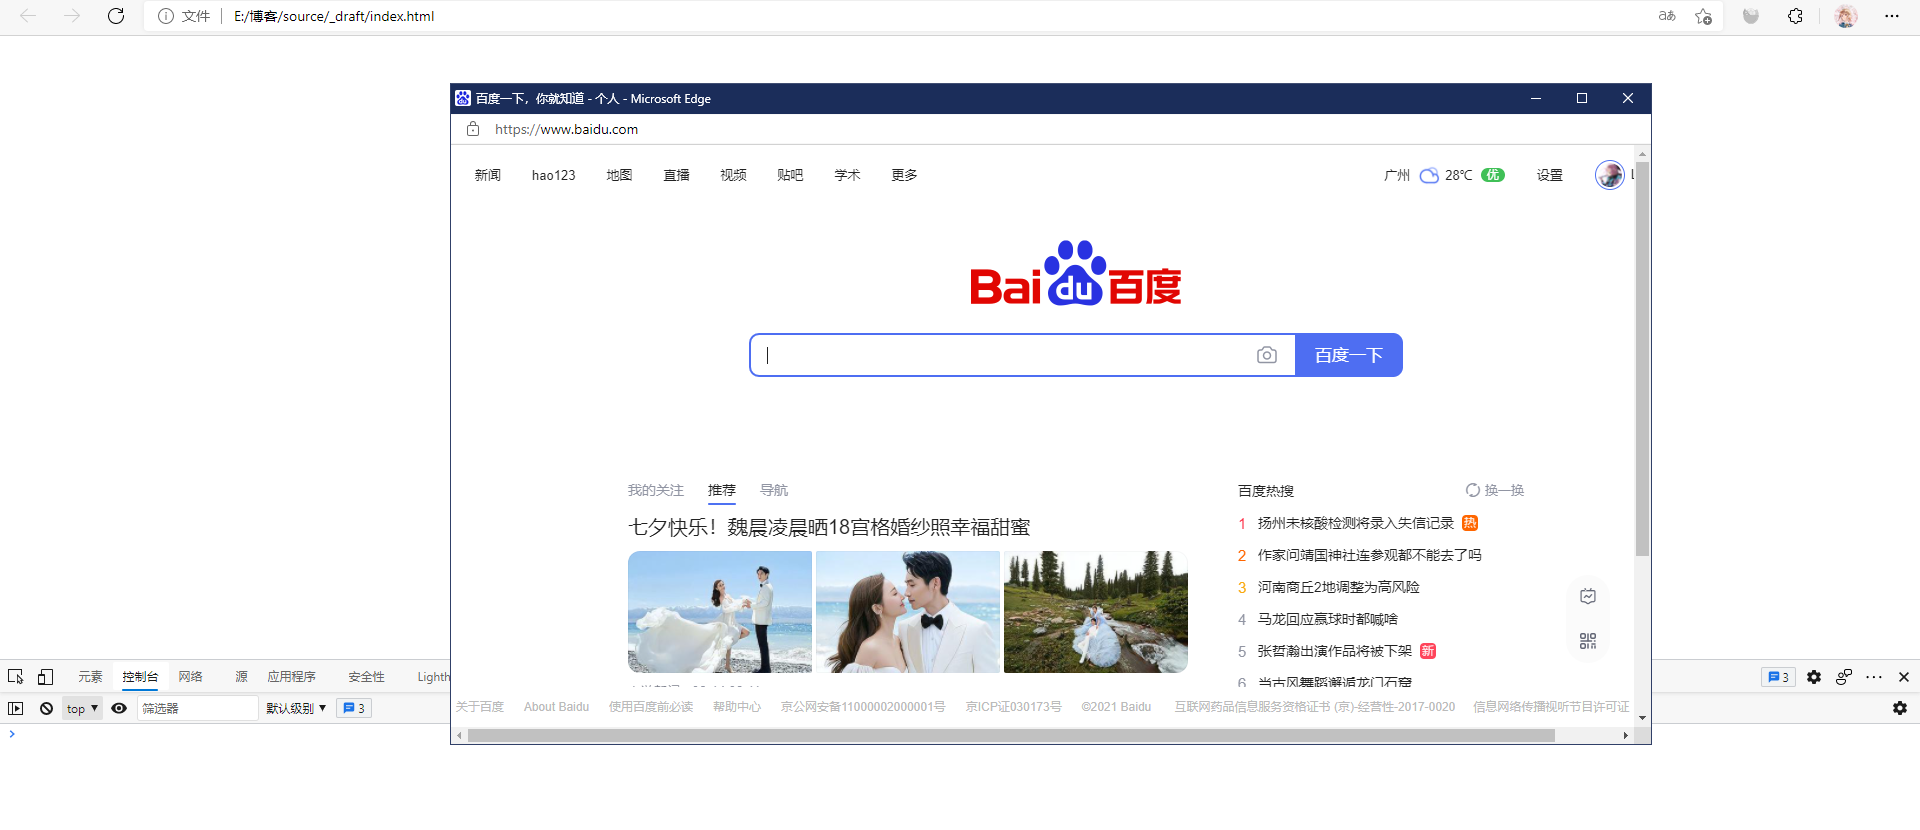1920x830 pixels.
Task: Open the kissing couple photo thumbnail
Action: [908, 612]
